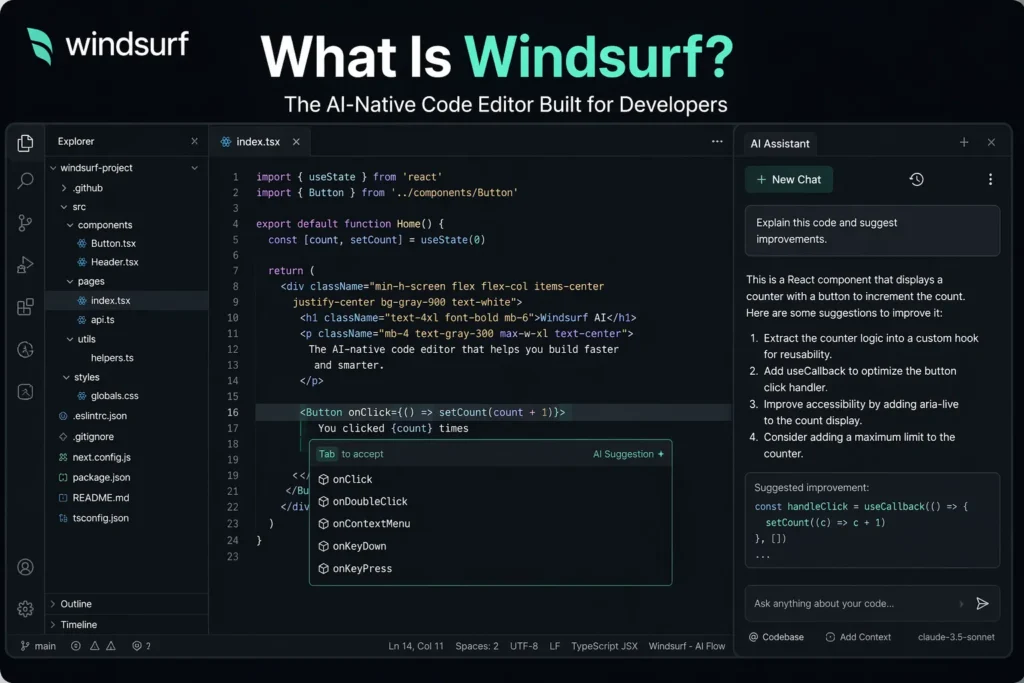Screen dimensions: 1024x683
Task: Click the onClick suggestion cube icon
Action: click(323, 479)
